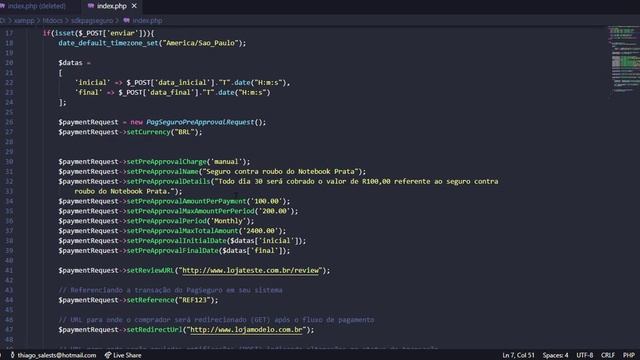Image resolution: width=640 pixels, height=360 pixels.
Task: Click the setPreApprovalPeriod method call
Action: click(167, 221)
